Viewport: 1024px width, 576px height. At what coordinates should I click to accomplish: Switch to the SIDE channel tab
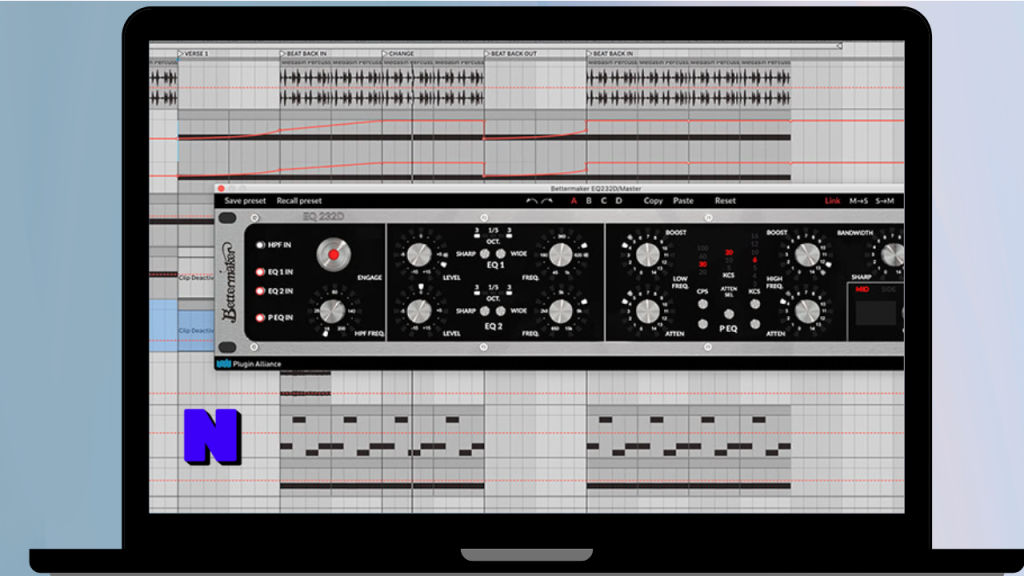tap(889, 289)
